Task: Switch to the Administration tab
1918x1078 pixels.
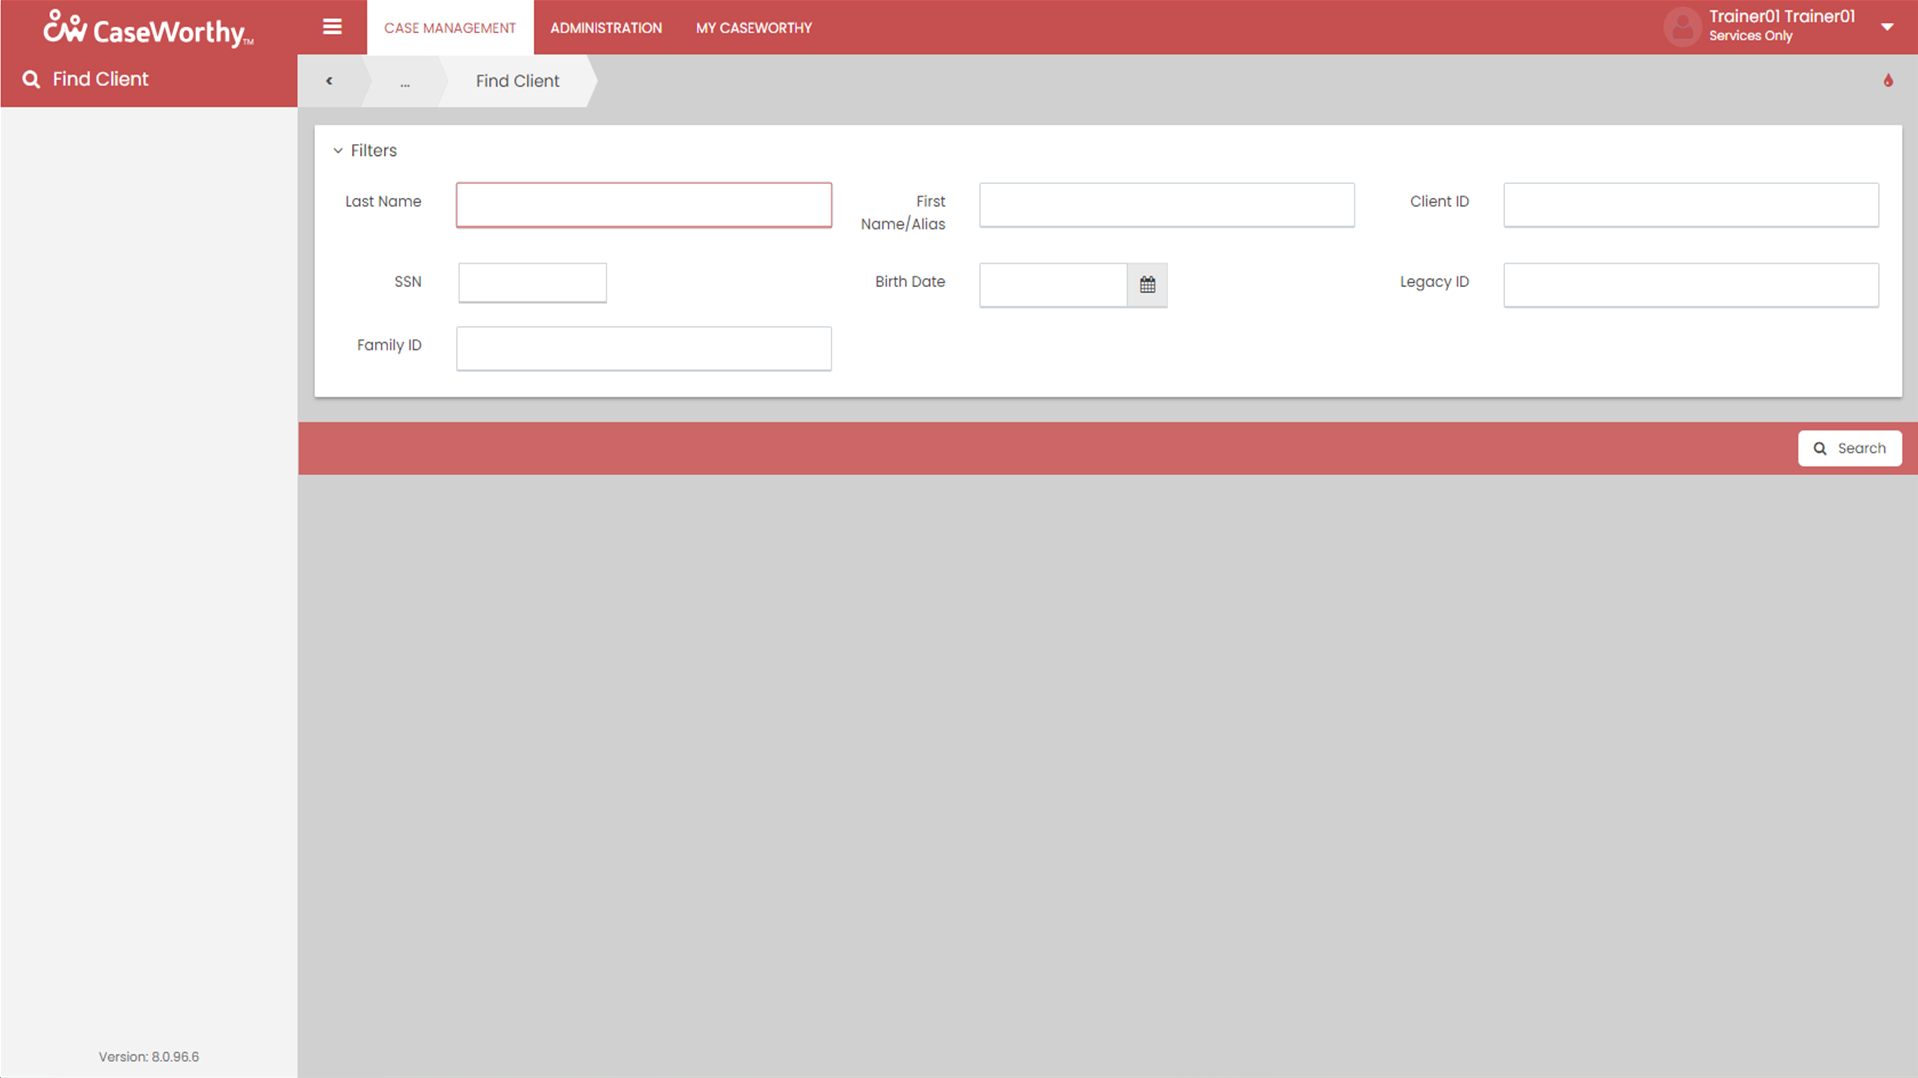Action: pyautogui.click(x=605, y=28)
